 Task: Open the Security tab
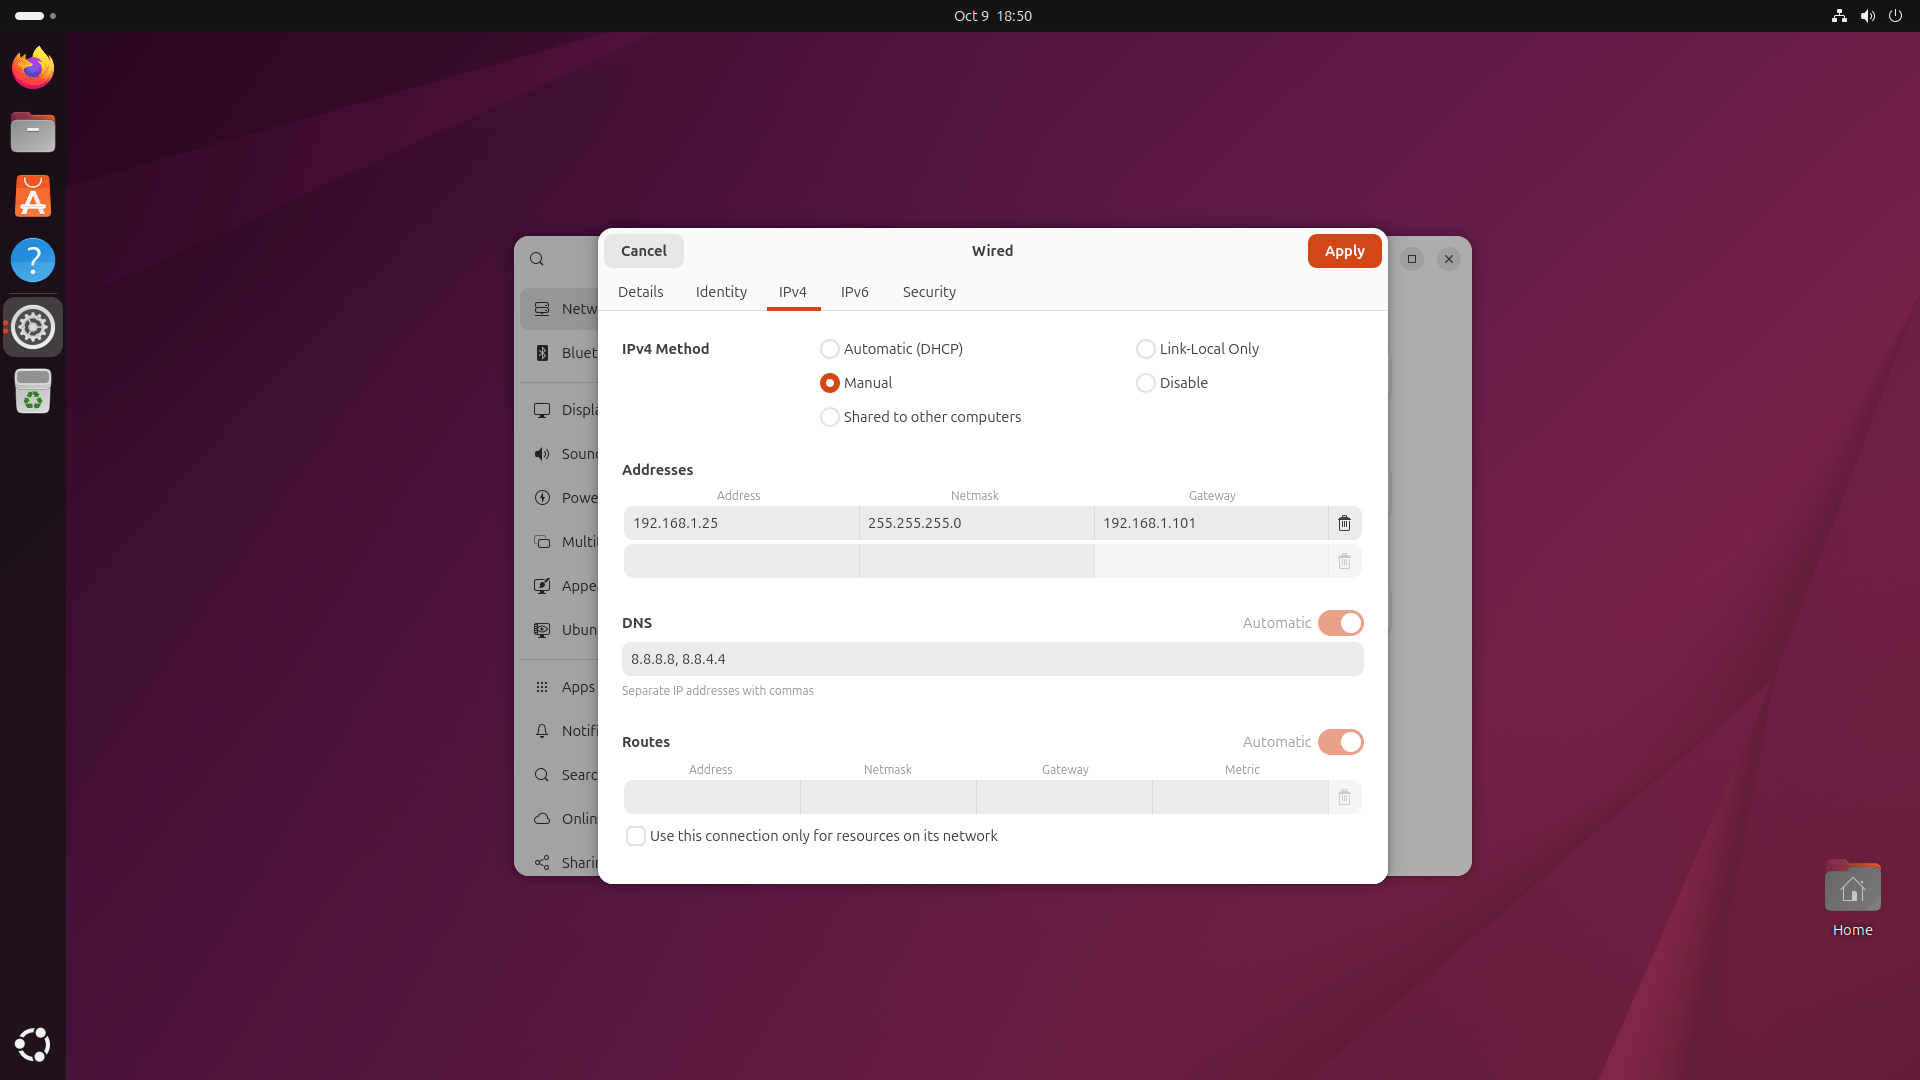tap(928, 292)
